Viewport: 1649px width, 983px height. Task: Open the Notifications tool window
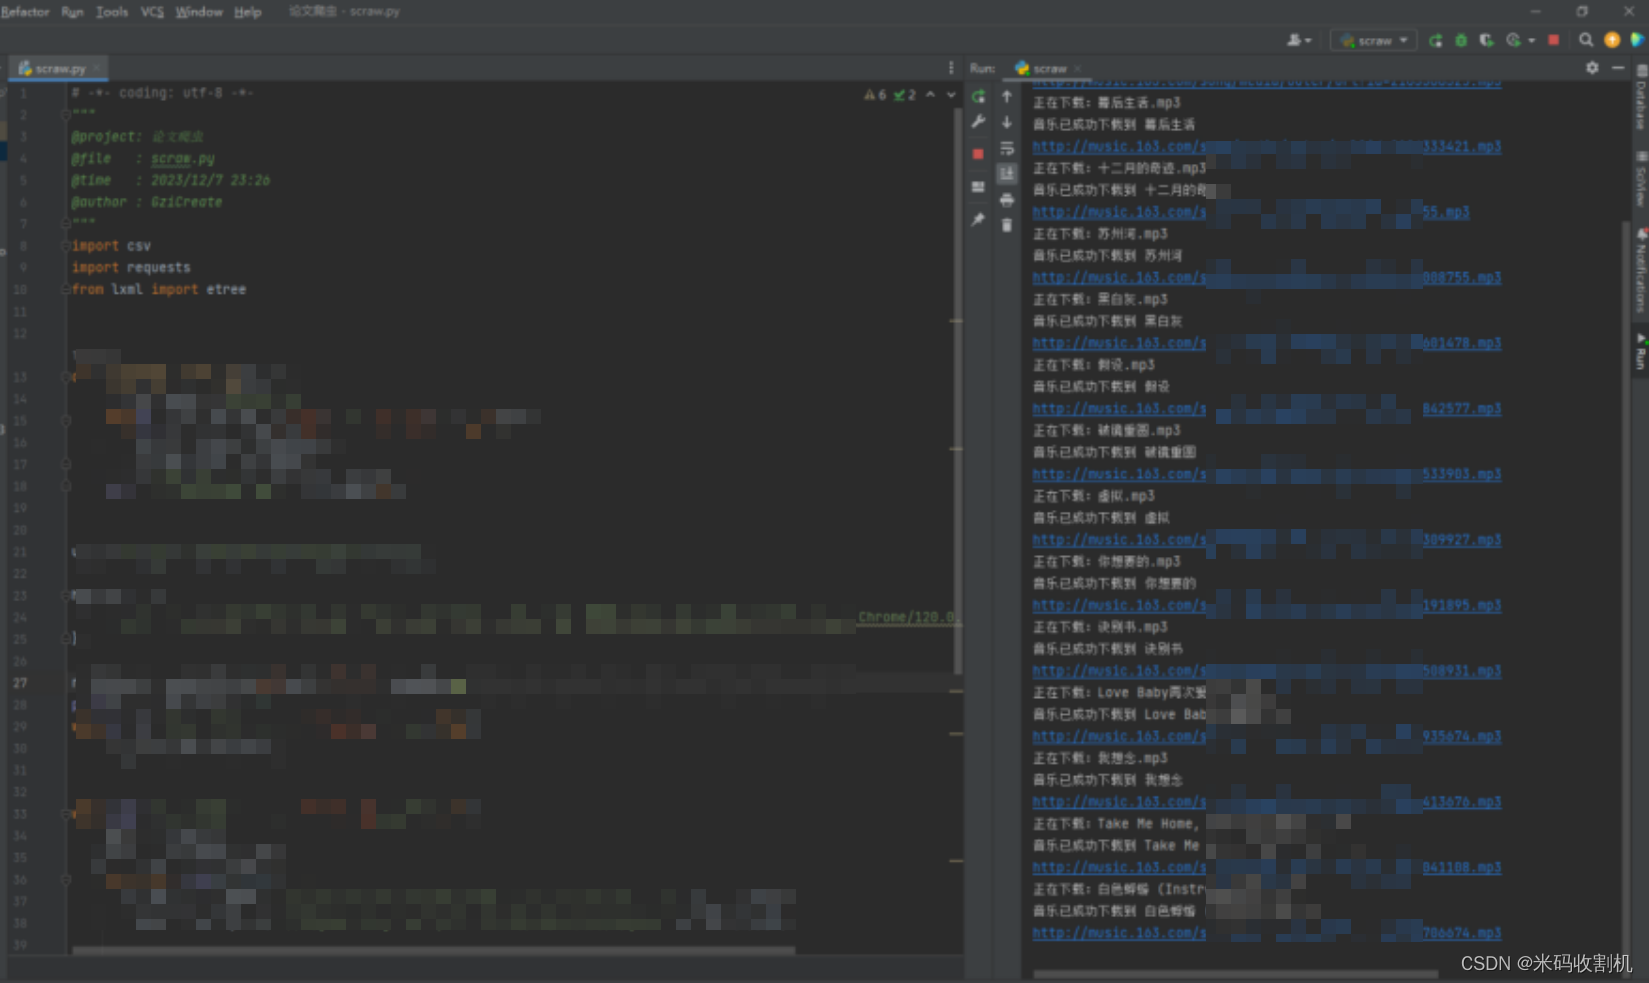tap(1641, 270)
